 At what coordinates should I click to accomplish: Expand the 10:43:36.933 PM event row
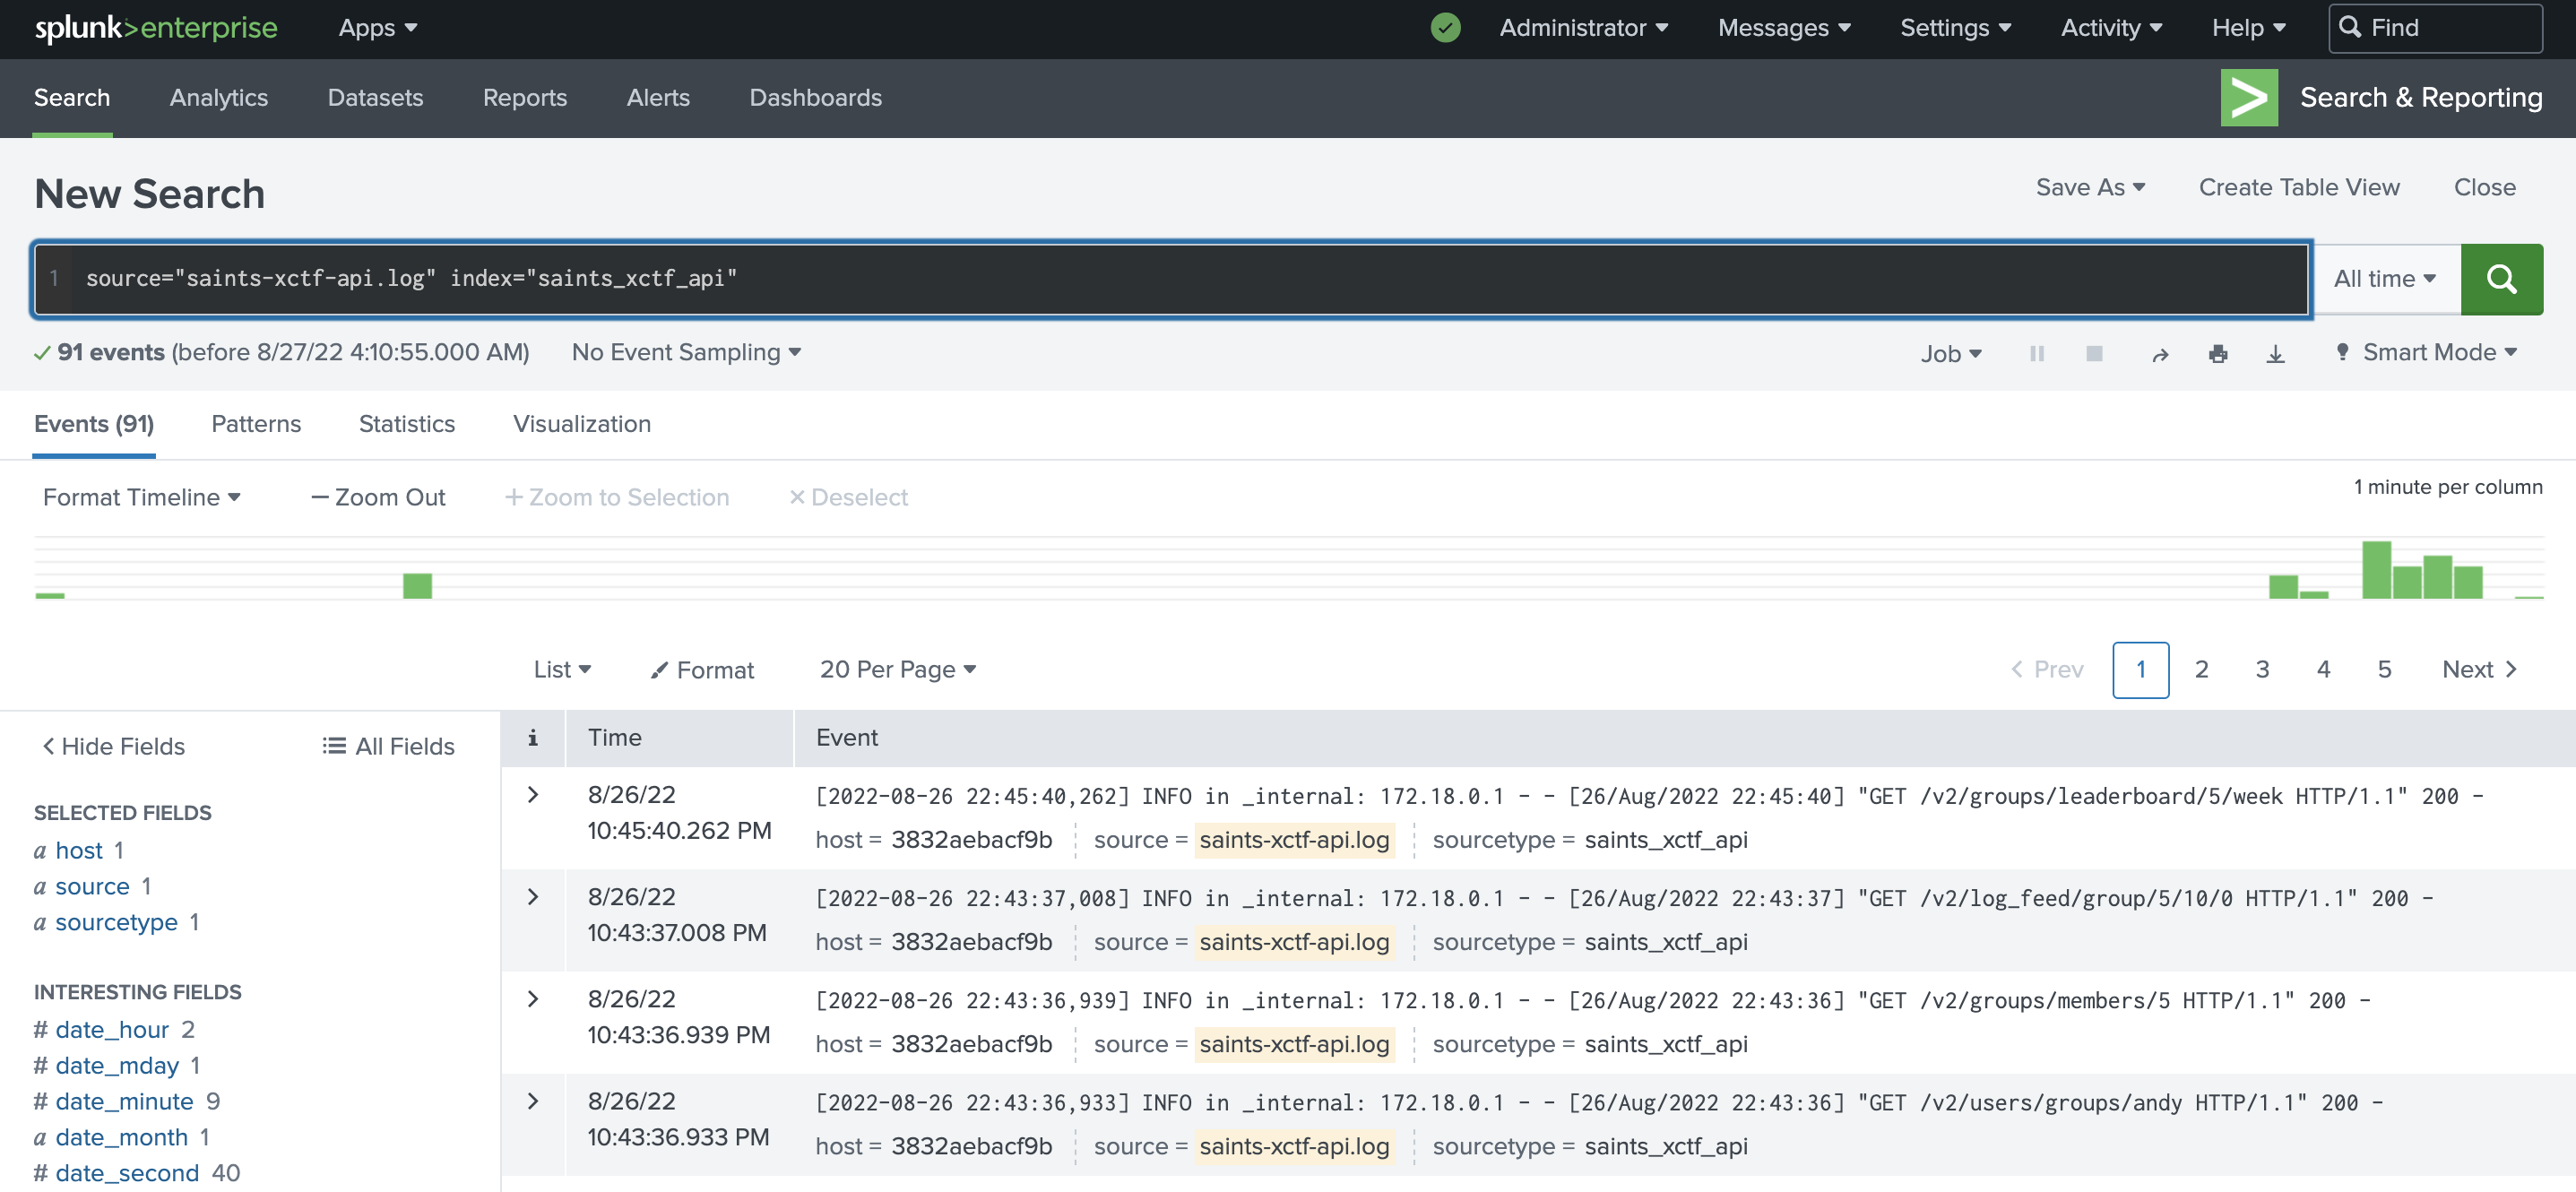coord(533,1101)
